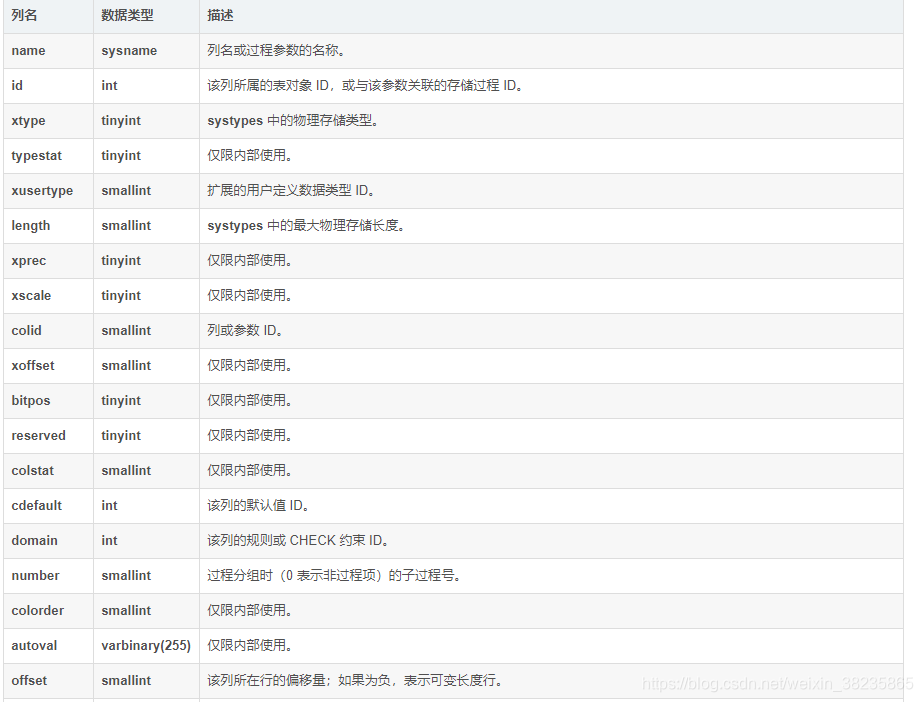The image size is (923, 702).
Task: Click smallint in the colstat row
Action: [x=126, y=471]
